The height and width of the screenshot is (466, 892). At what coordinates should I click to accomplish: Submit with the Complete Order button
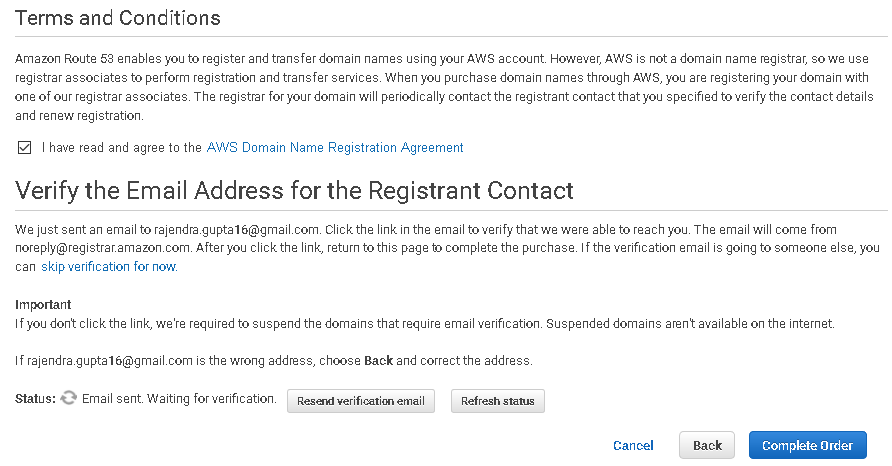pyautogui.click(x=807, y=446)
